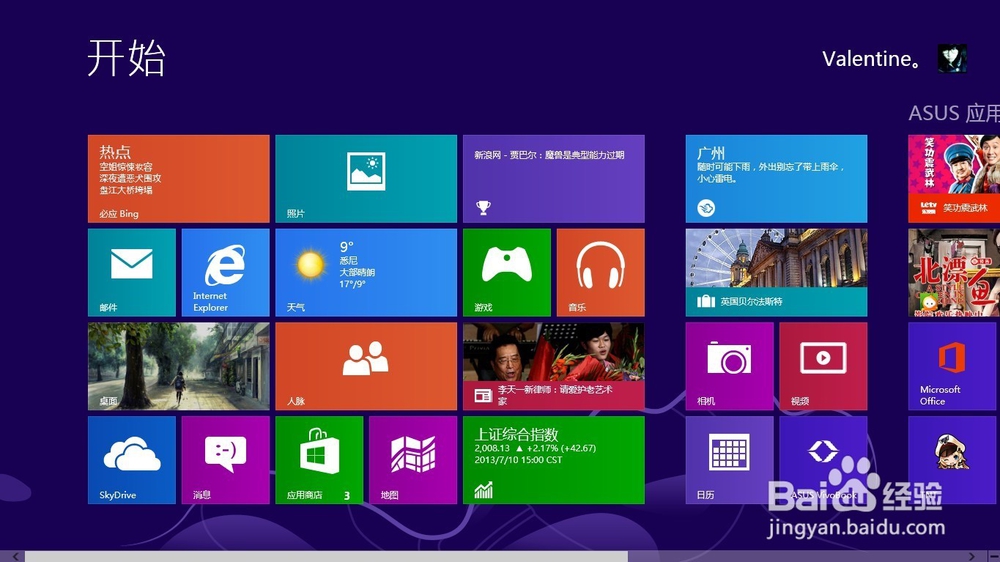Click the left scrollbar arrow

[x=15, y=557]
